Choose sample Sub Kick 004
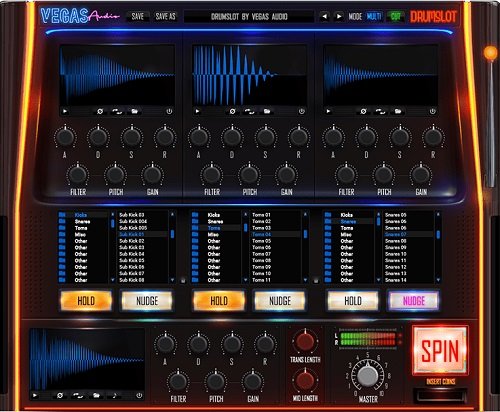 [x=143, y=221]
